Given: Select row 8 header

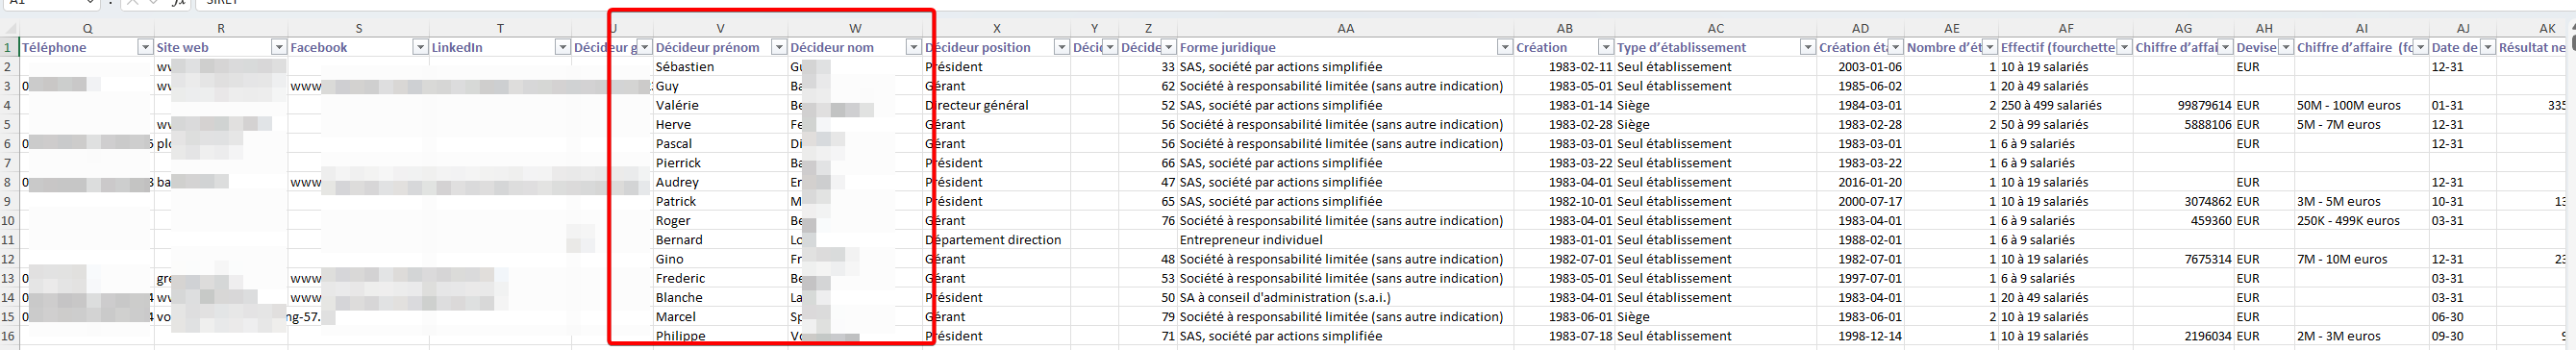Looking at the screenshot, I should [9, 183].
